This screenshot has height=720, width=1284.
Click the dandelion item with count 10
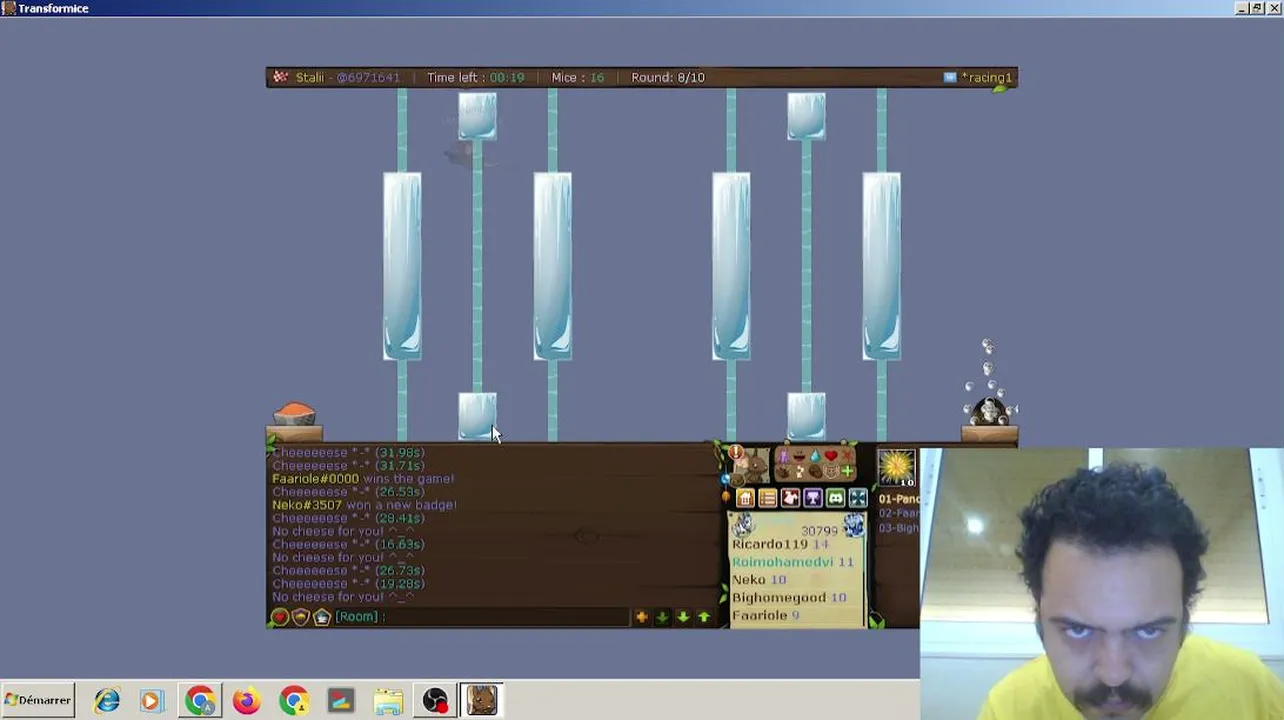pos(896,467)
